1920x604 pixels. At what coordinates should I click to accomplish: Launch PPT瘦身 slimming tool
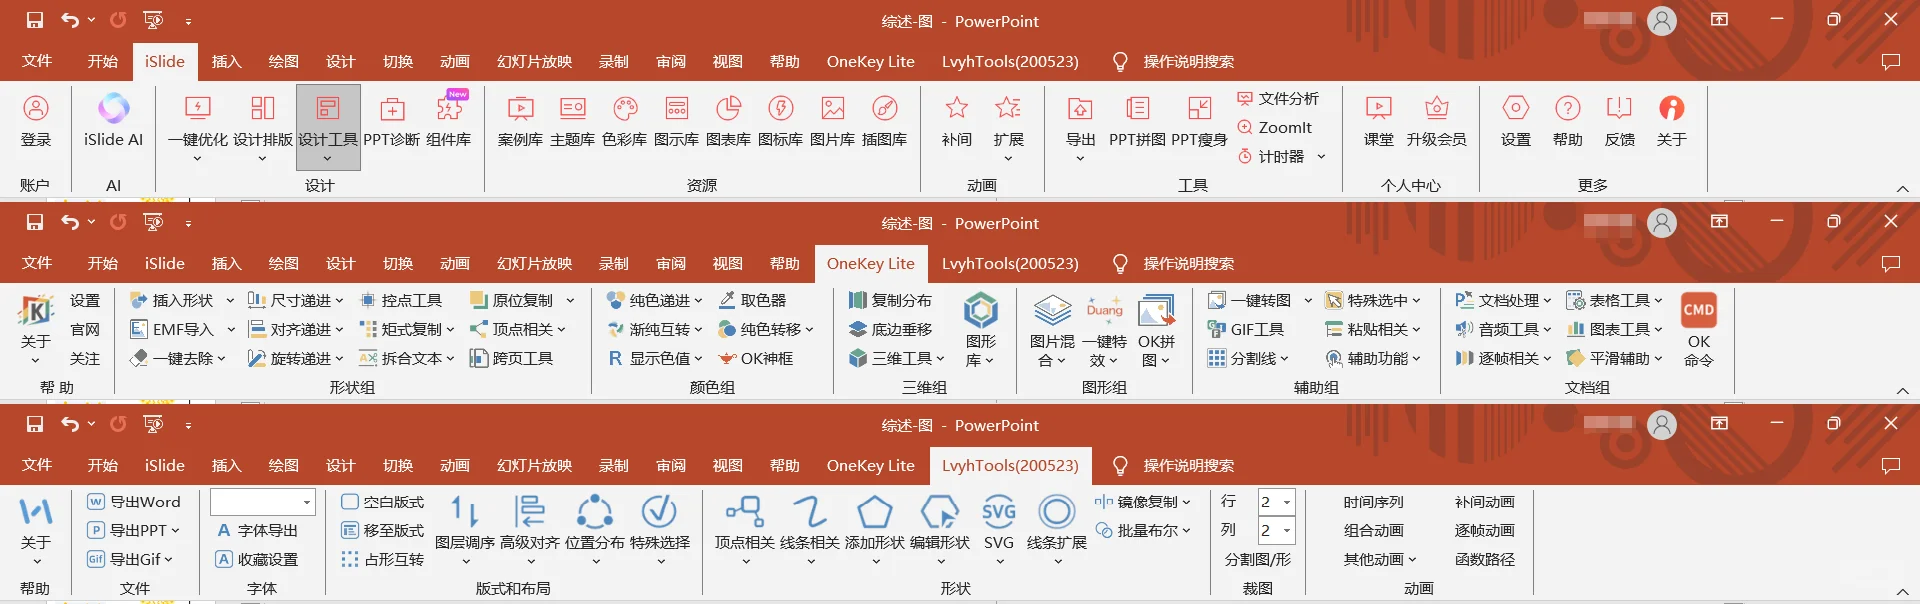(1199, 121)
